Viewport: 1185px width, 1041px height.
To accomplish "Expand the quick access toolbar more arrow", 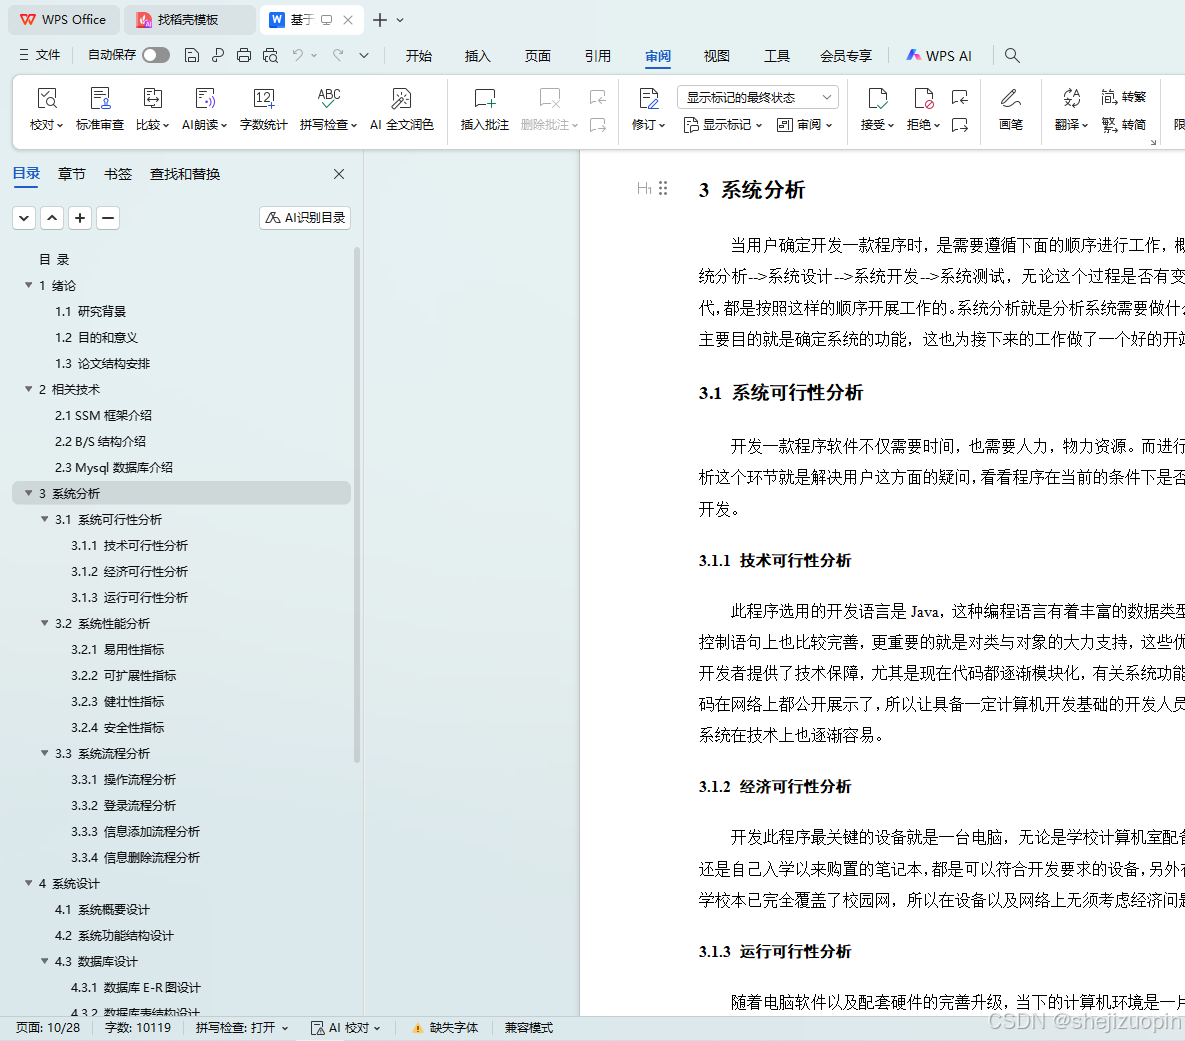I will 364,55.
